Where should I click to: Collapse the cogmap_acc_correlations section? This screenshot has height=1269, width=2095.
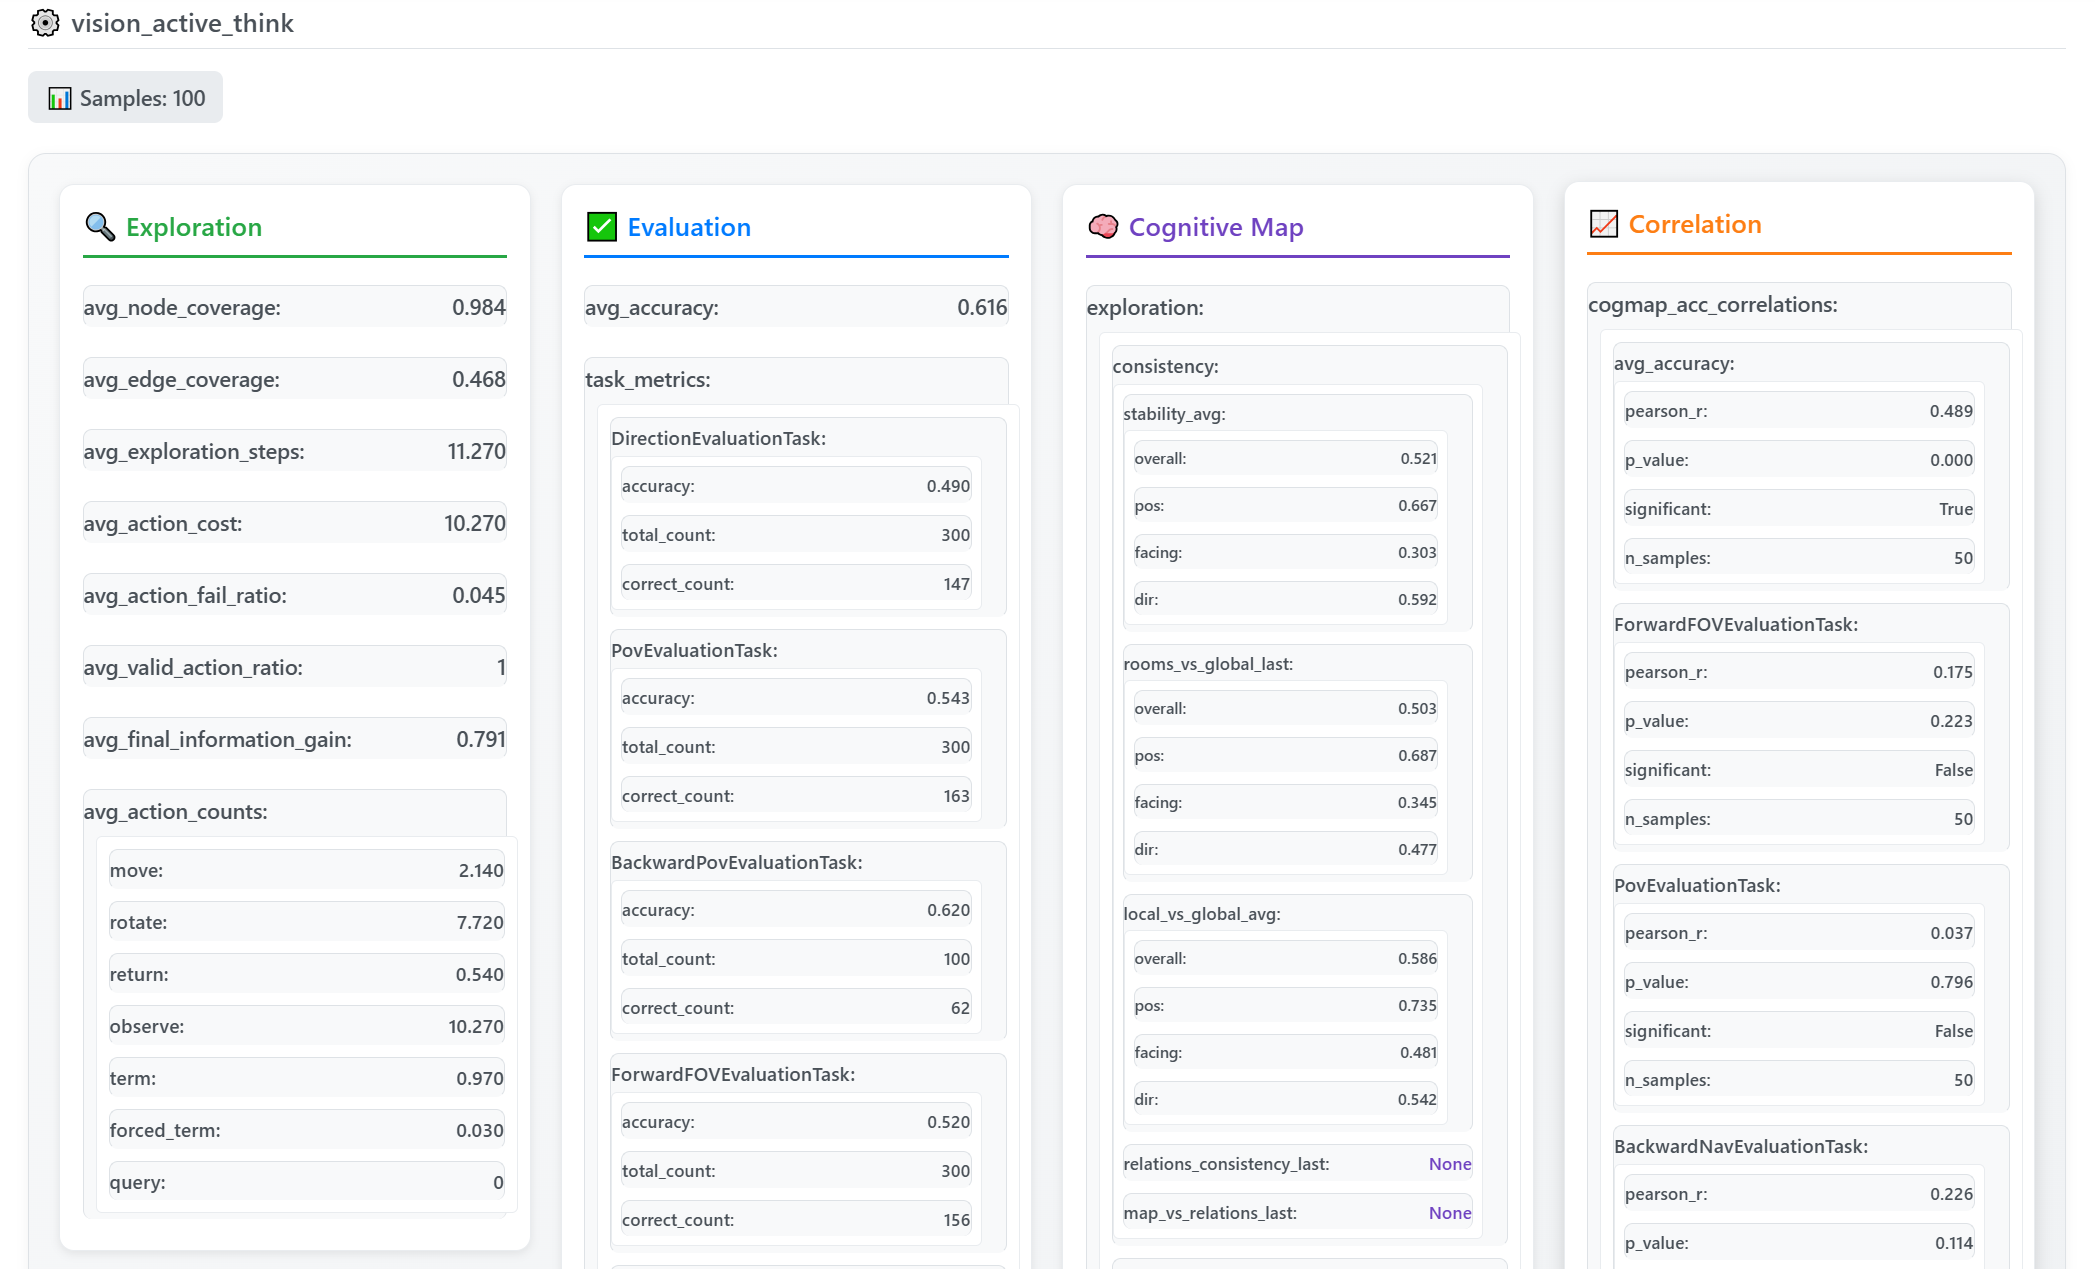click(x=1713, y=305)
